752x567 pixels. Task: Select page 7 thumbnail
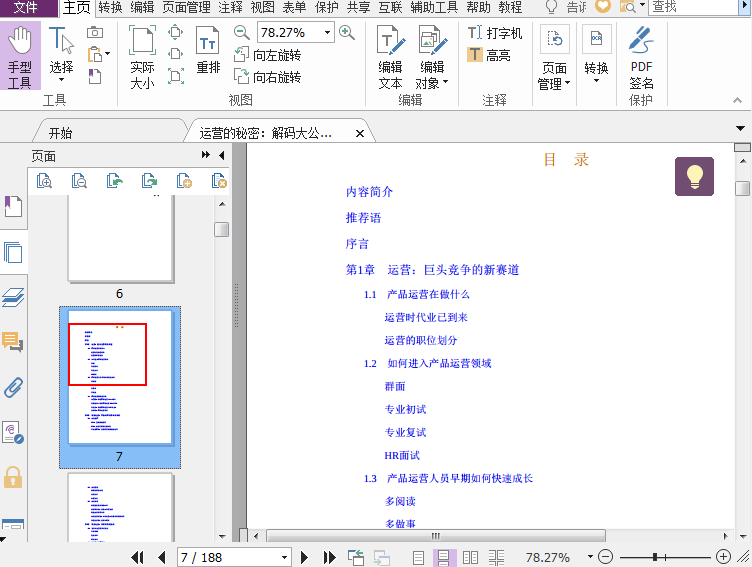[x=120, y=387]
